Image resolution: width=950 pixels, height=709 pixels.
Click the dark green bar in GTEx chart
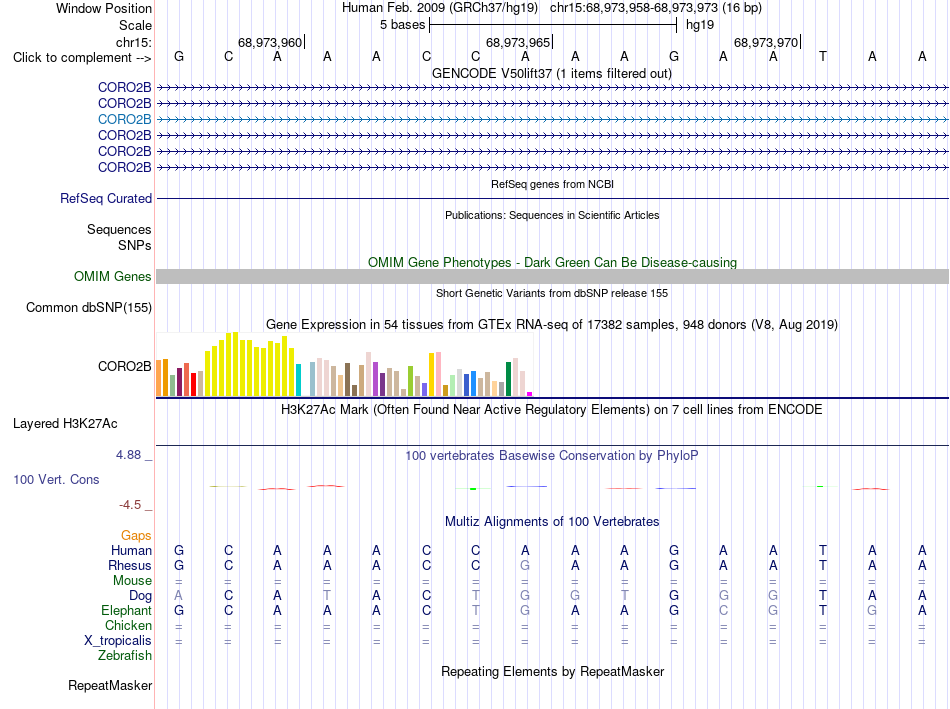click(x=509, y=379)
